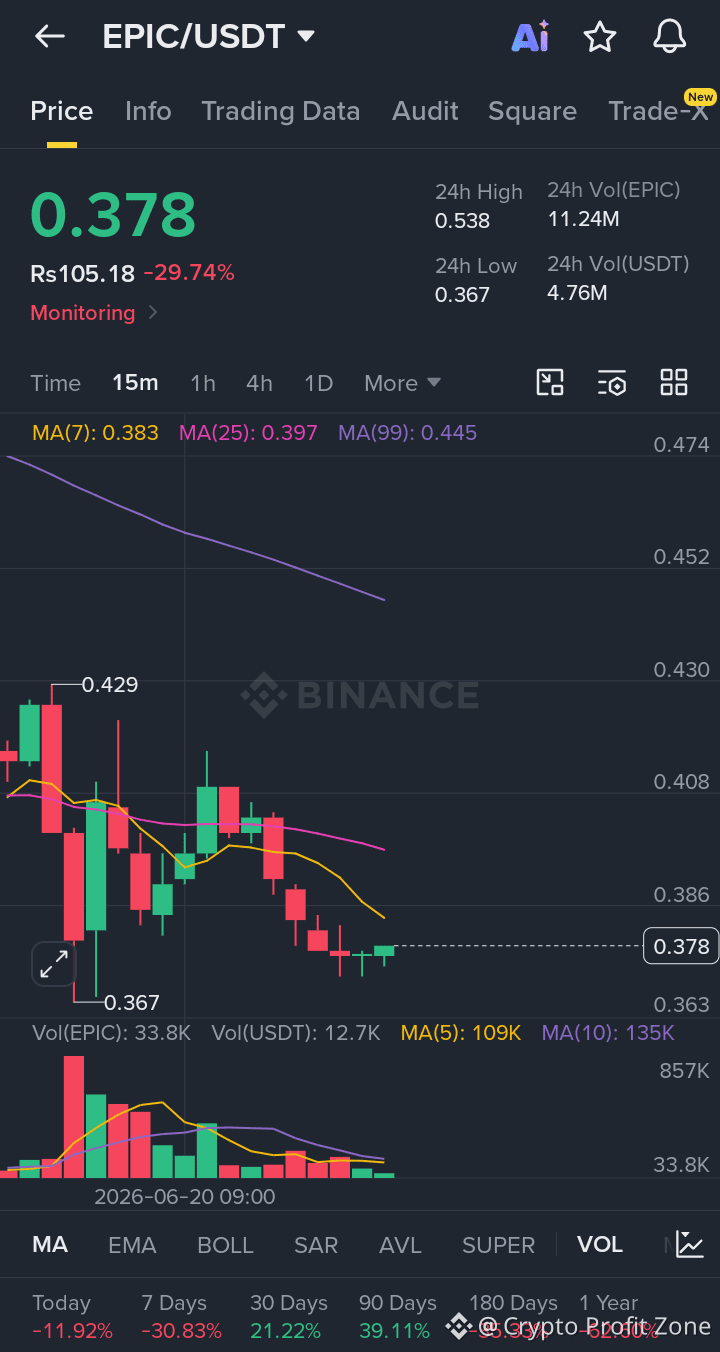Expand chart to fullscreen arrows icon

[54, 964]
